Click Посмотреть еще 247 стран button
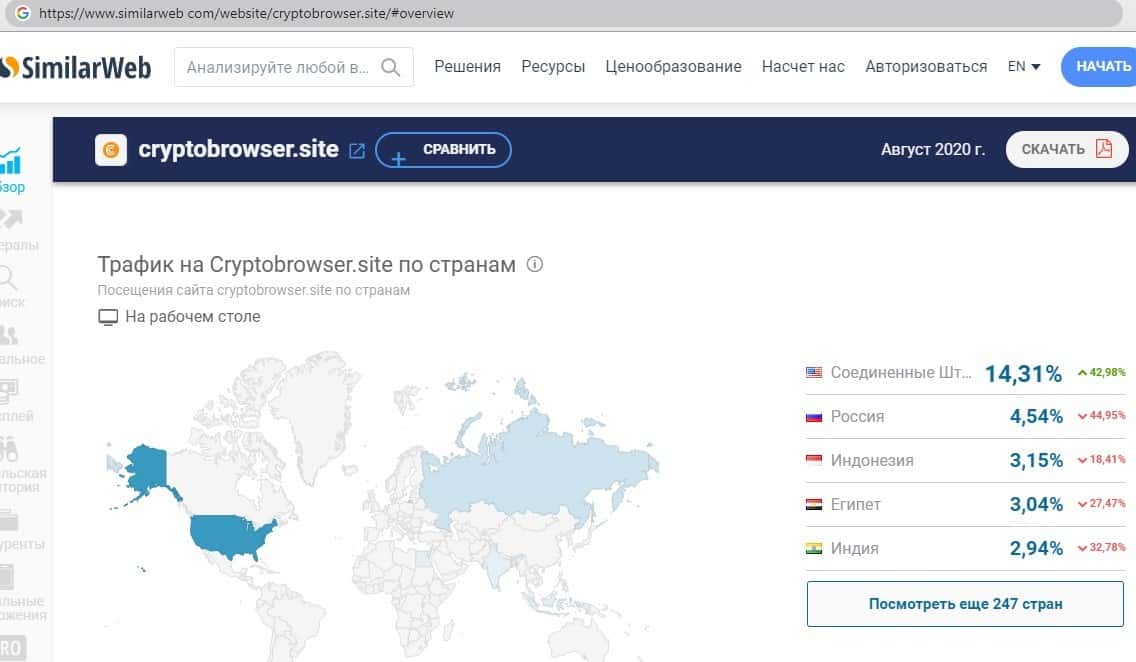 [965, 604]
